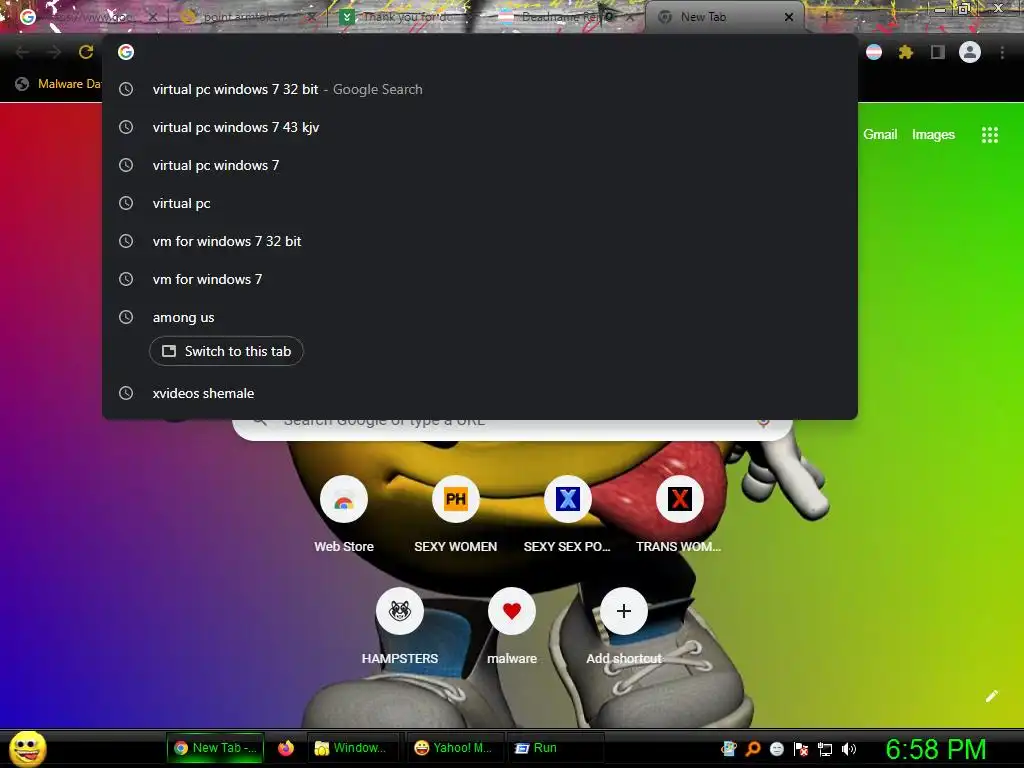This screenshot has width=1024, height=768.
Task: Select suggestion 'vm for windows 7 32 bit'
Action: point(480,241)
